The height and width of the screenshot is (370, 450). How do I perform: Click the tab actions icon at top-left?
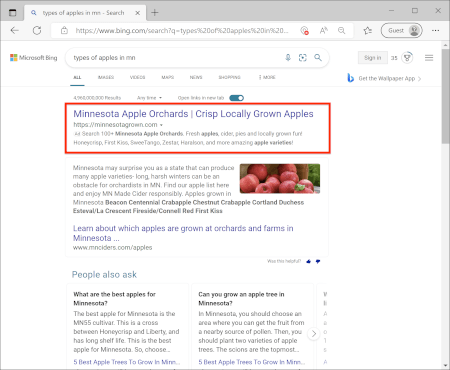point(13,13)
